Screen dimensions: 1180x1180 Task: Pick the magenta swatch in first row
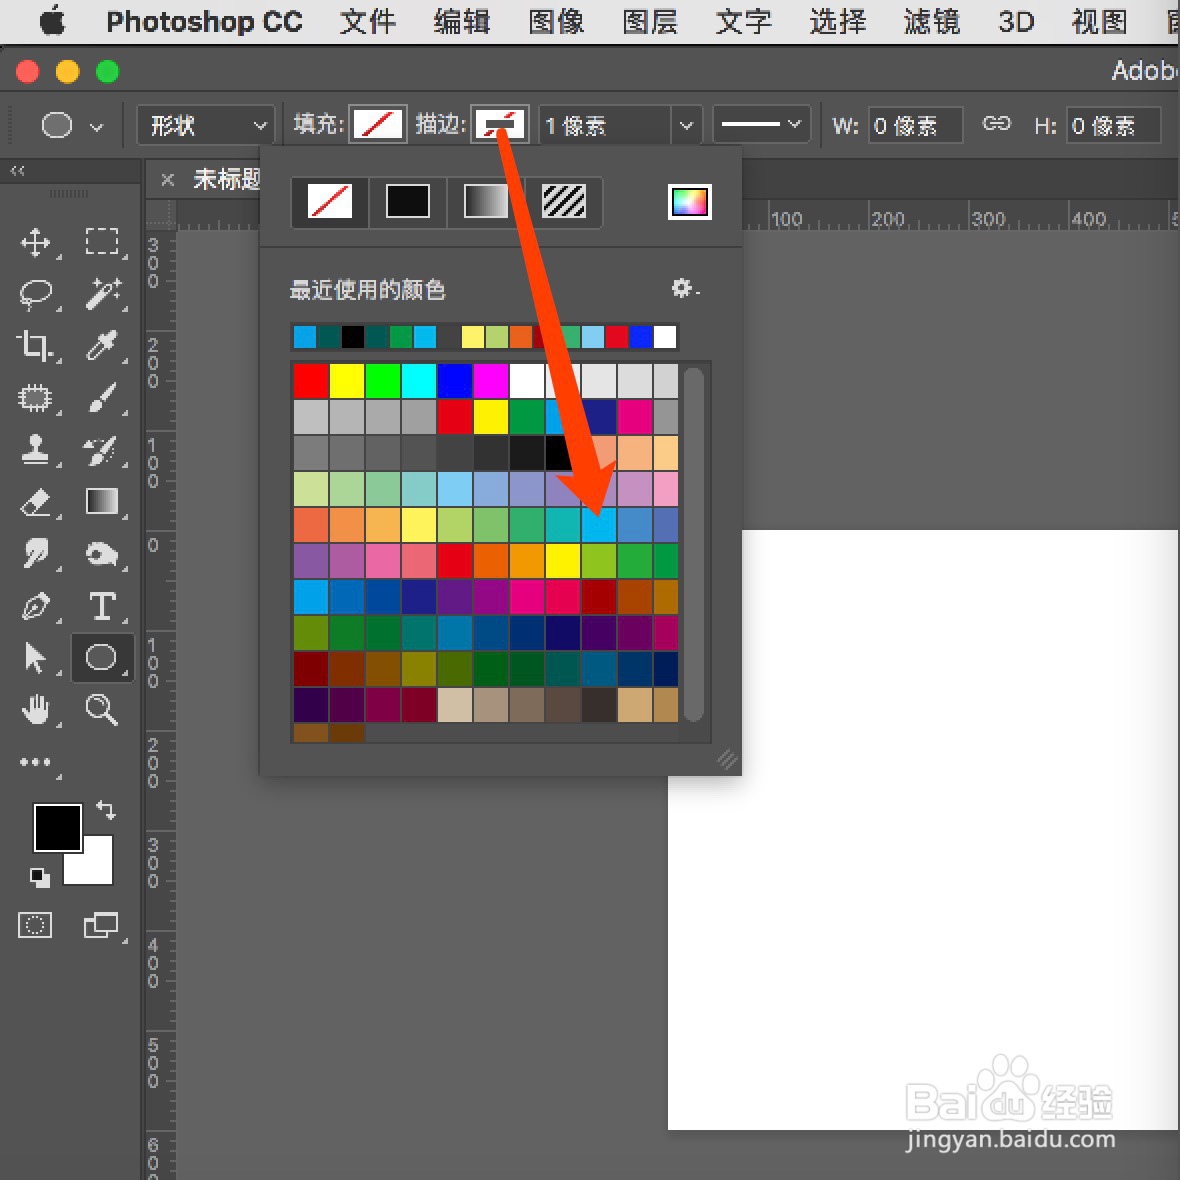tap(491, 381)
